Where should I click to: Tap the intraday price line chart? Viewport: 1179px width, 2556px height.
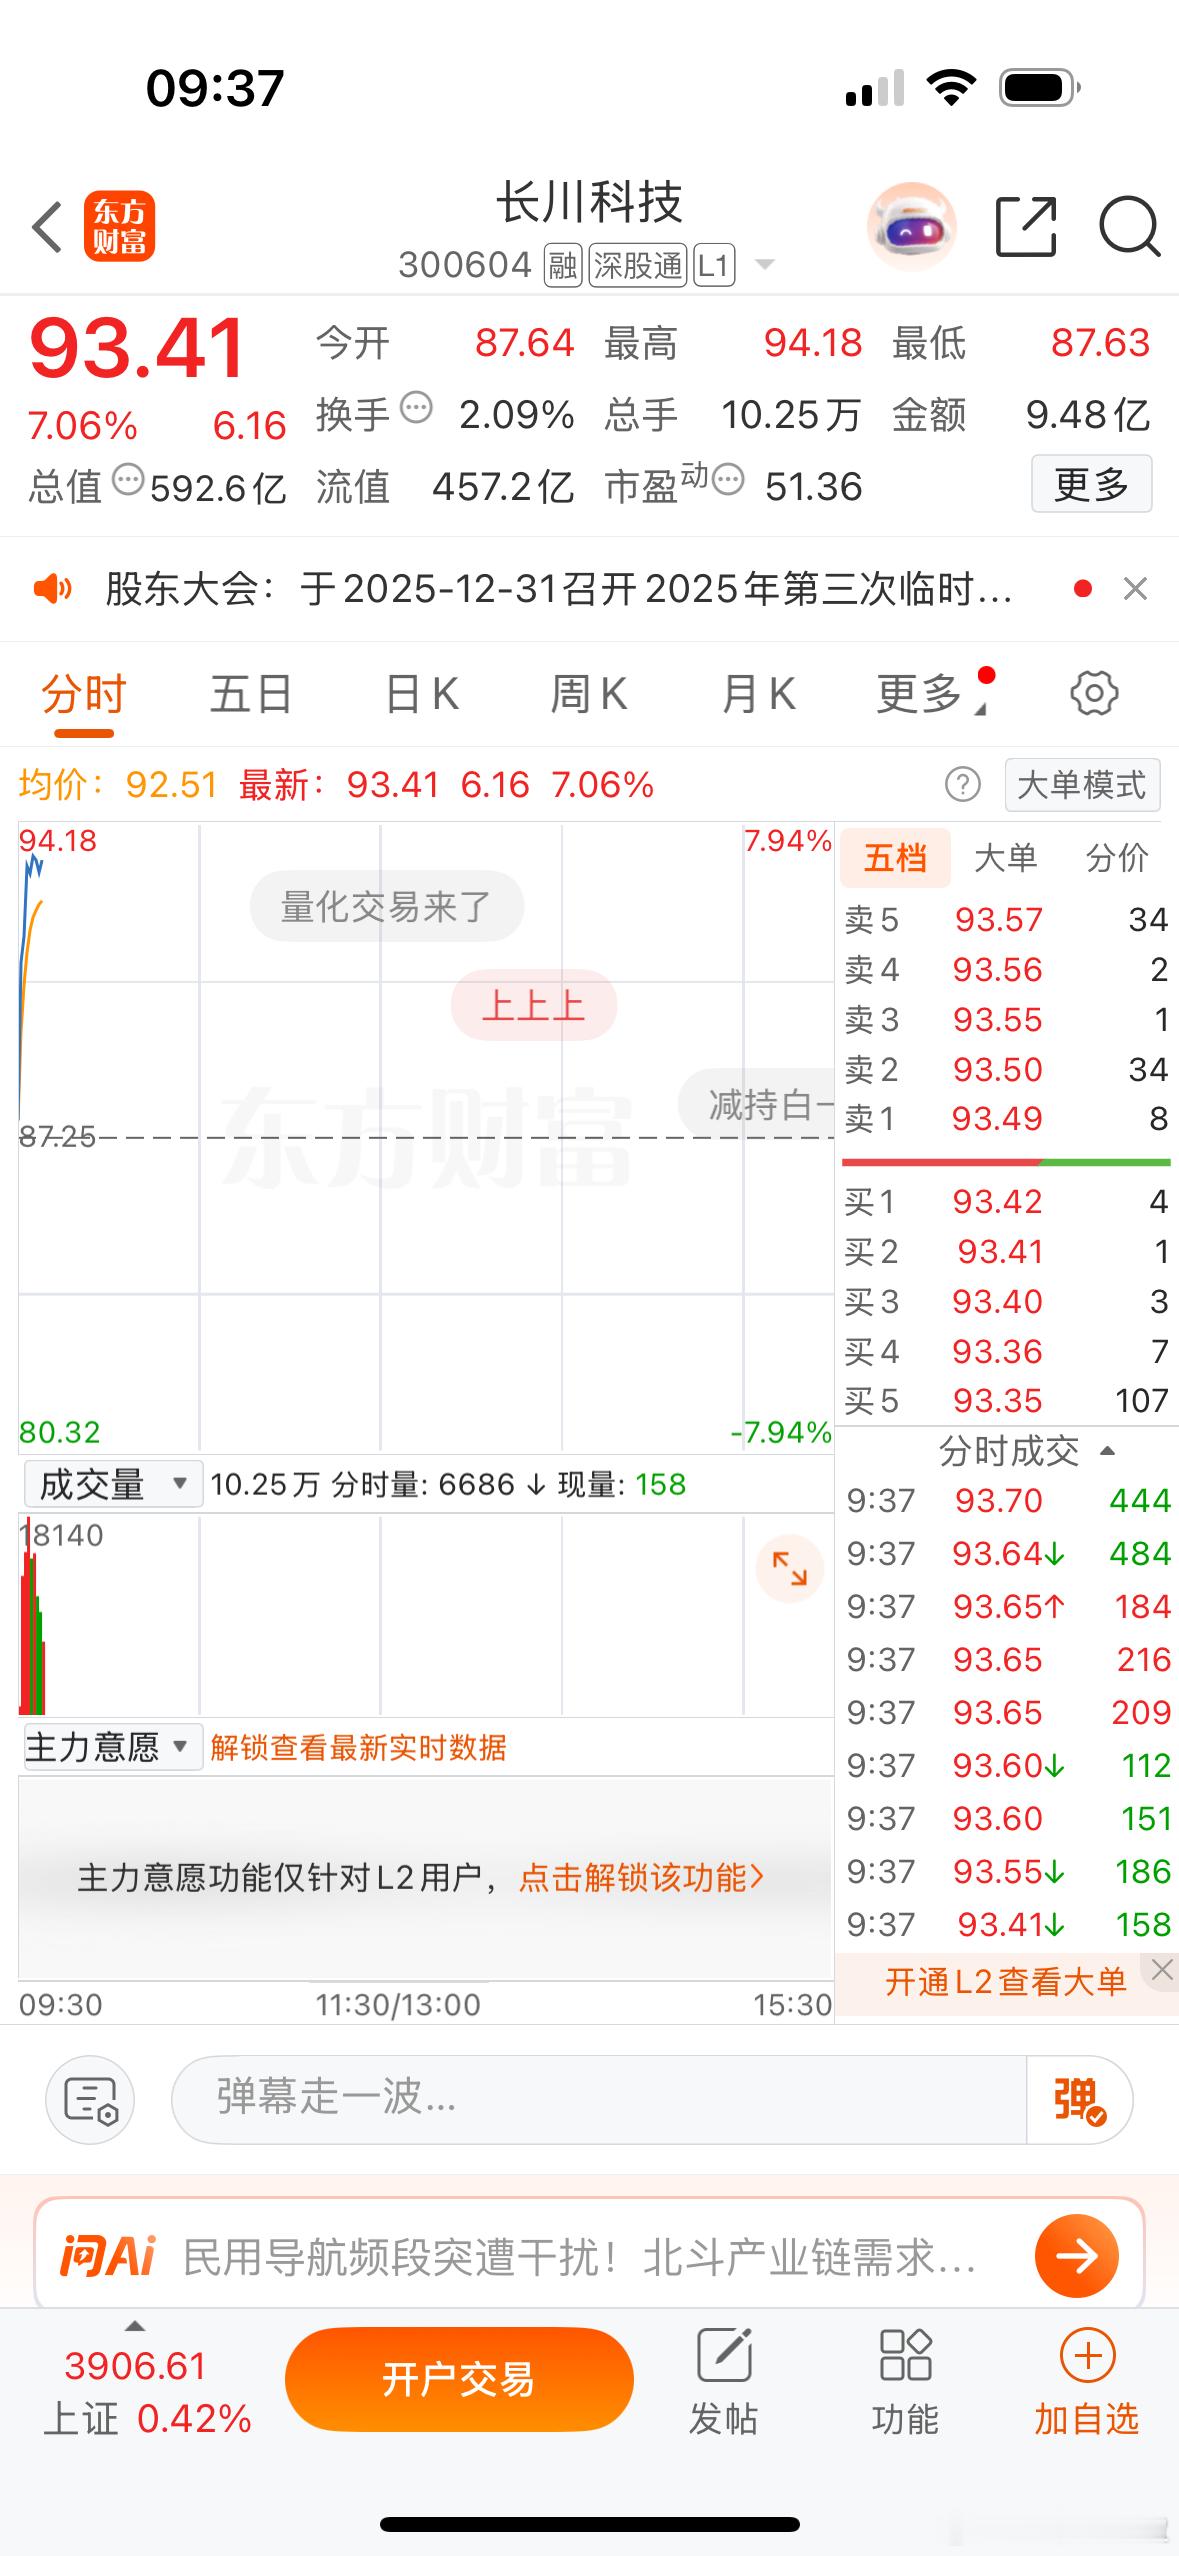(425, 1136)
